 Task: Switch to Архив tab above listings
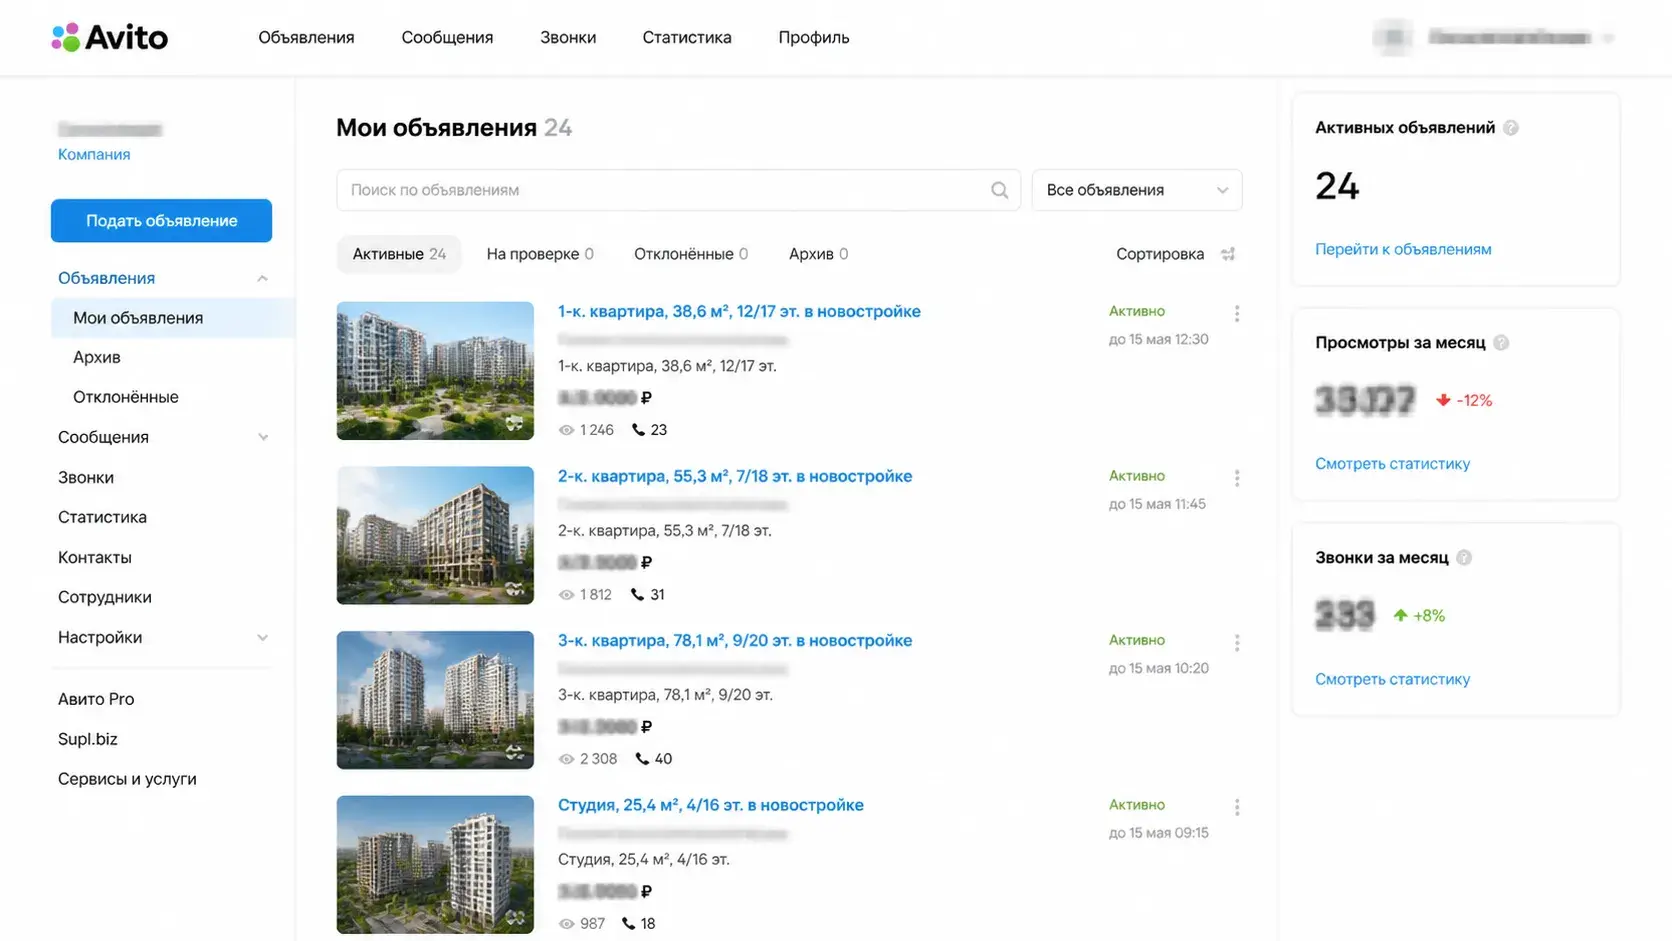click(x=818, y=254)
